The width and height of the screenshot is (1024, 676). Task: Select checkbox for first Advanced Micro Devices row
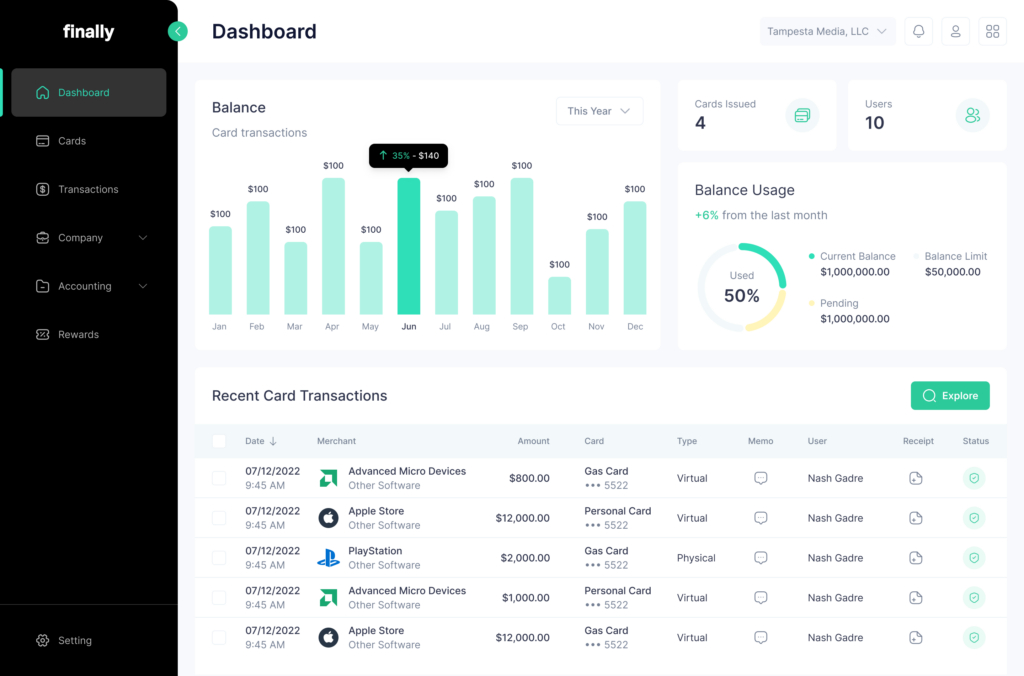(x=219, y=478)
